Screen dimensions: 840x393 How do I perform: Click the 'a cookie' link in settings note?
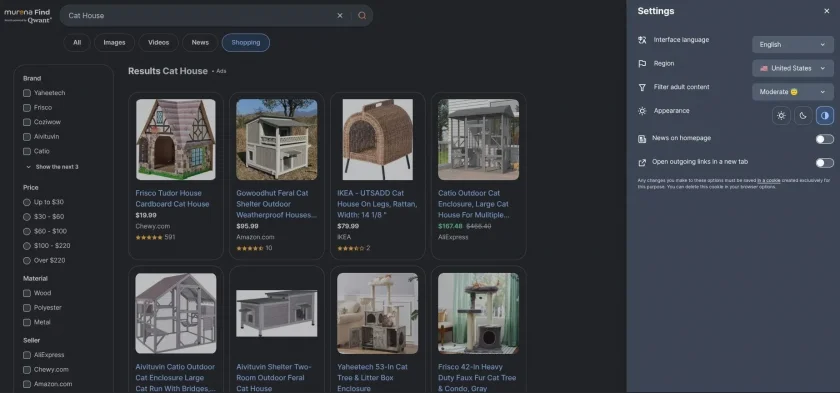pyautogui.click(x=768, y=180)
